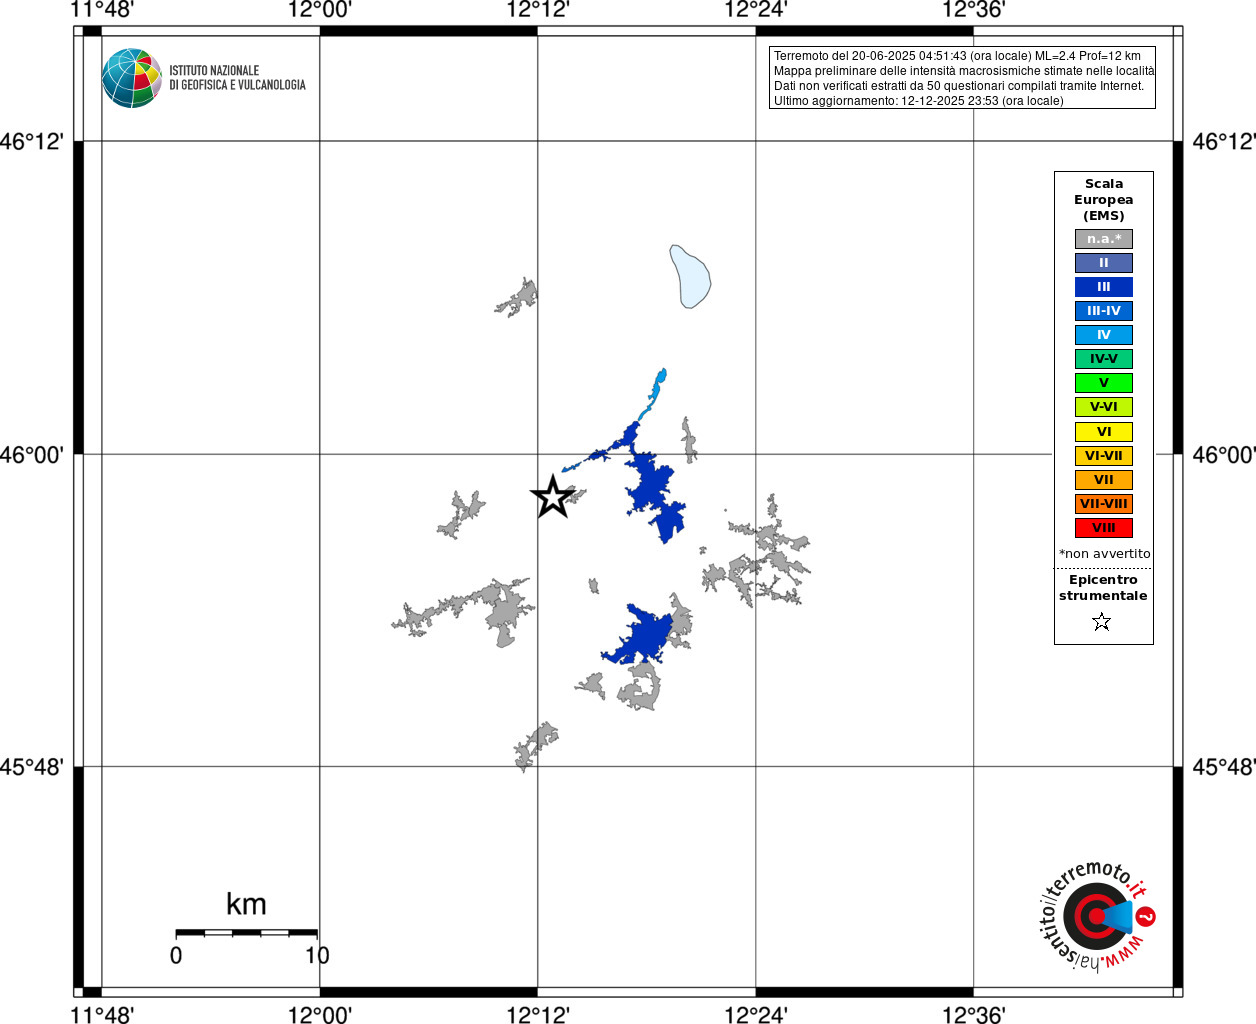Click top axis label 12°00'

[x=320, y=10]
